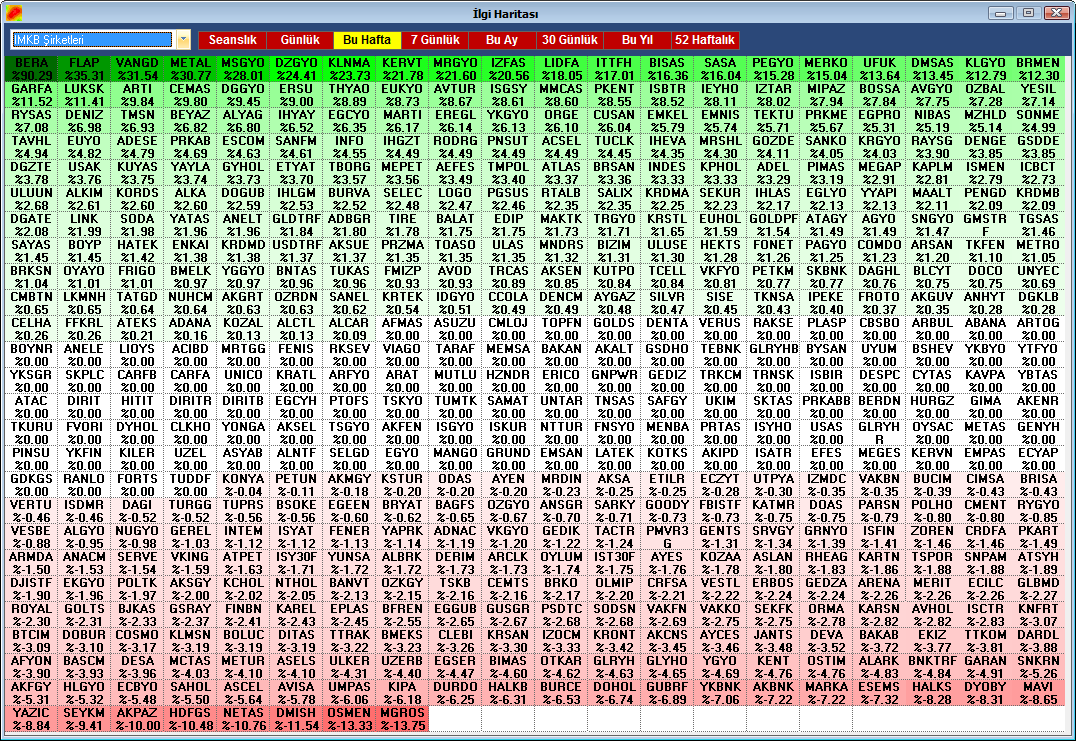Click the THYAO %8.89 cell
Viewport: 1076px width, 741px height.
click(x=349, y=95)
